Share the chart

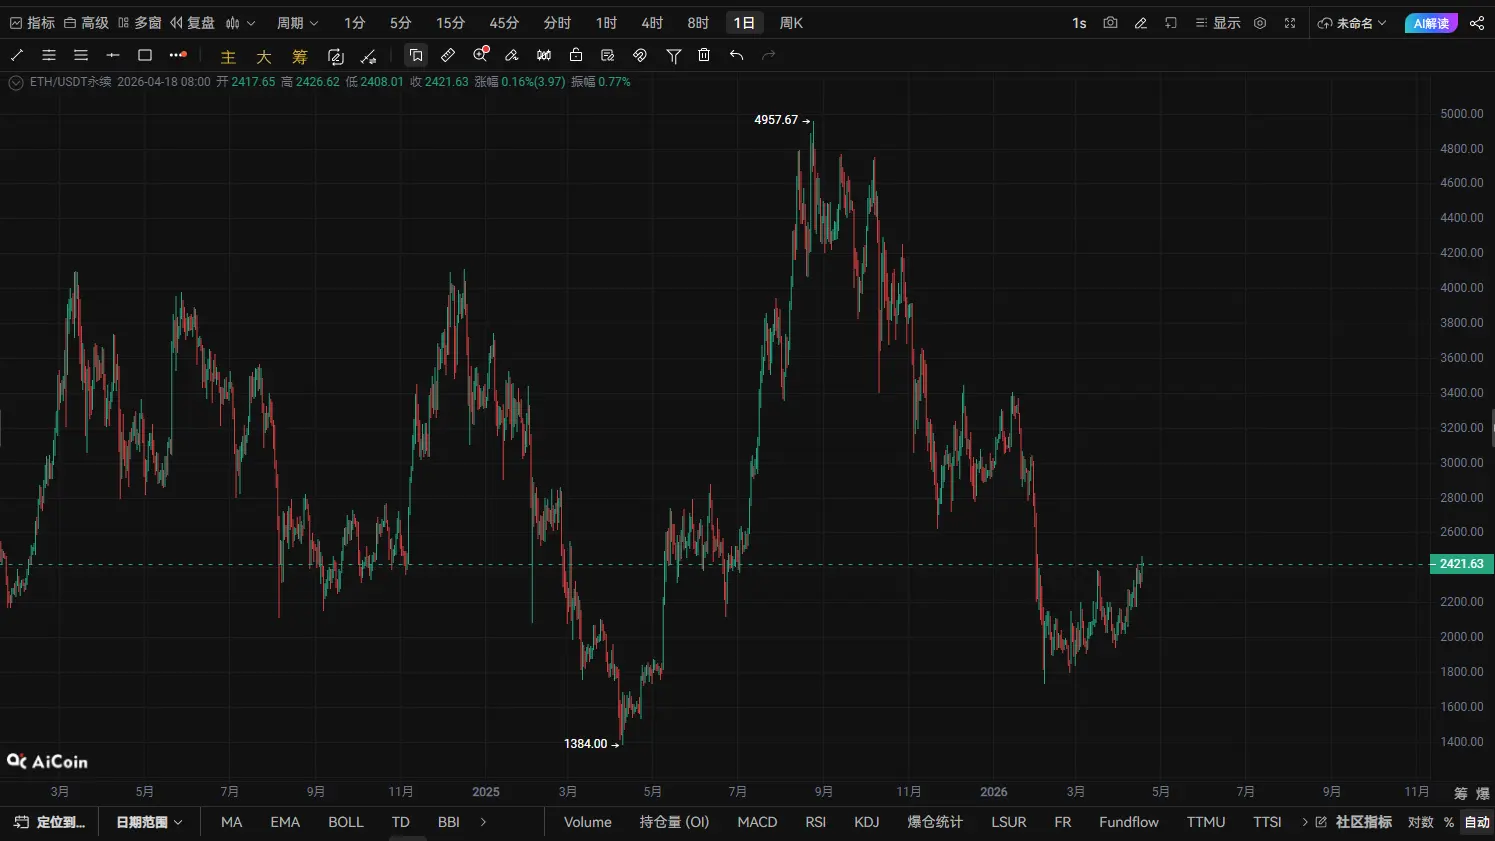[x=1477, y=23]
